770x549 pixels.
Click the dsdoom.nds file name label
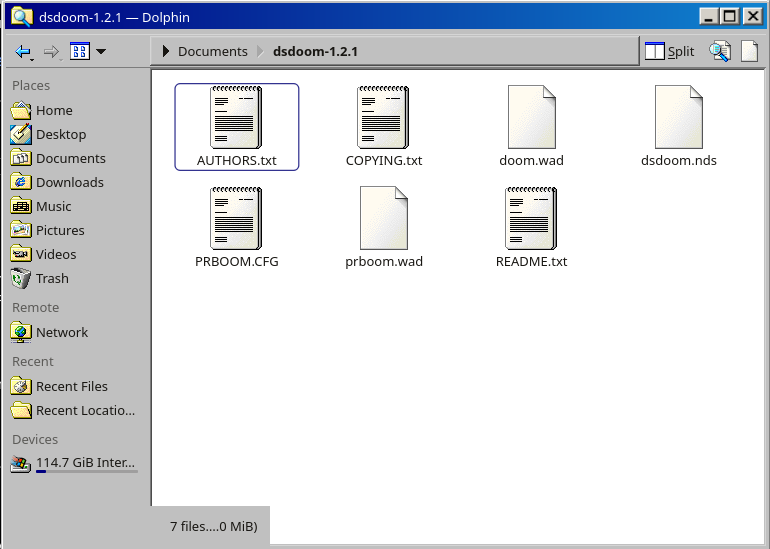[x=679, y=161]
